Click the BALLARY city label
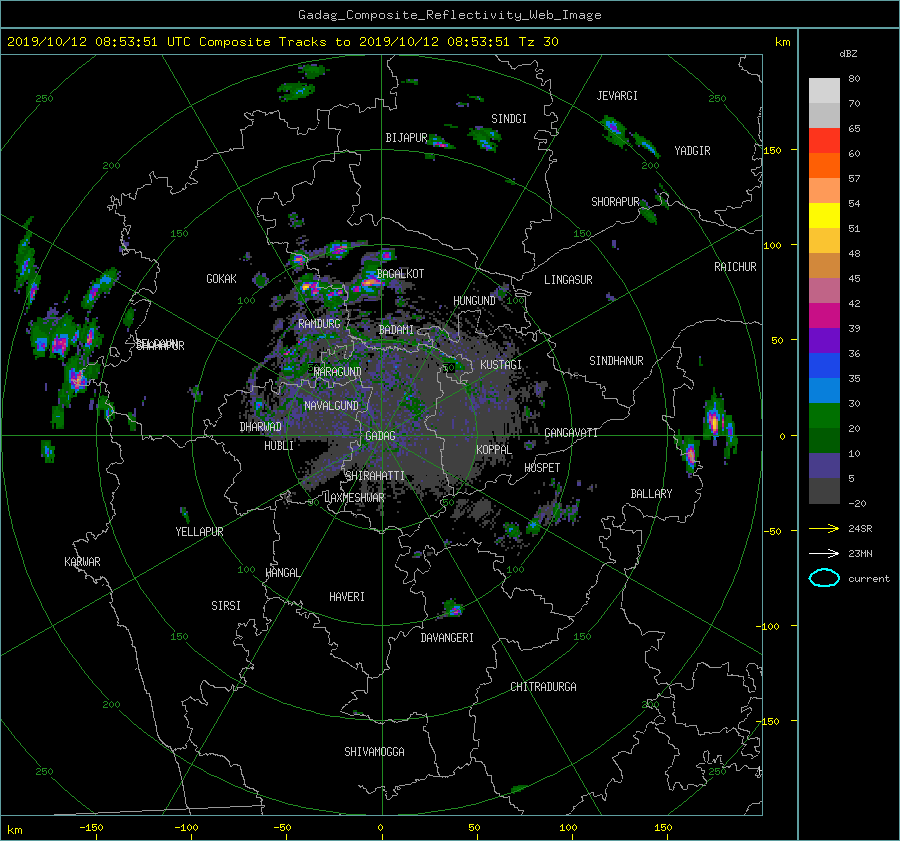 point(651,494)
